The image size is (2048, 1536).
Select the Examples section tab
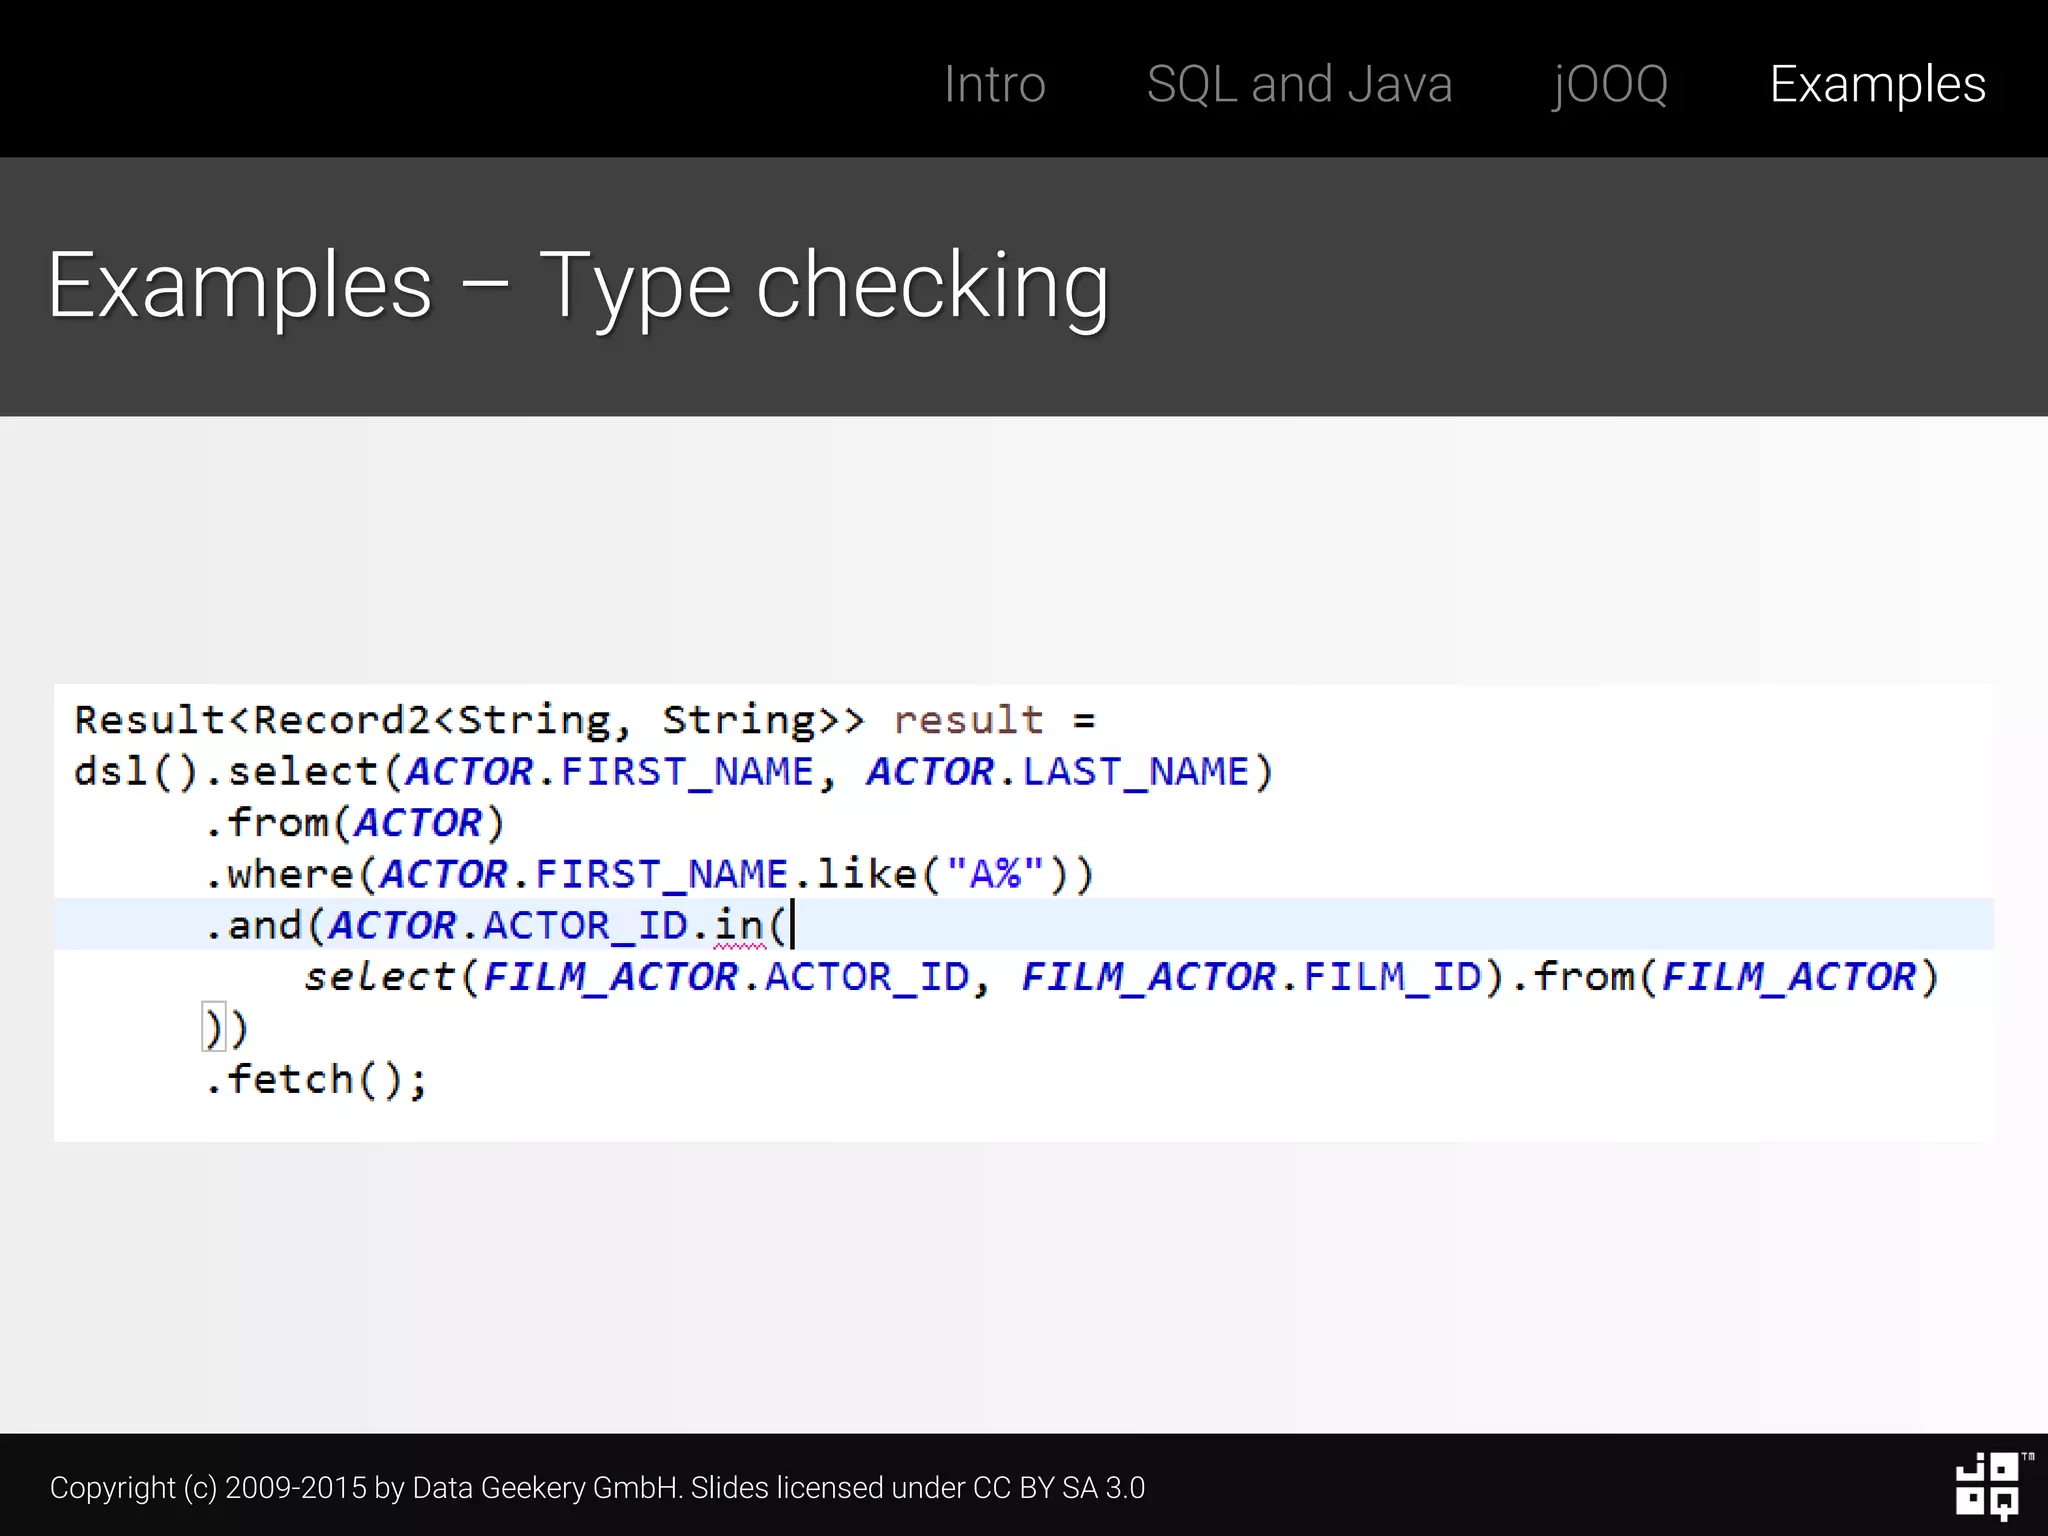pyautogui.click(x=1877, y=84)
